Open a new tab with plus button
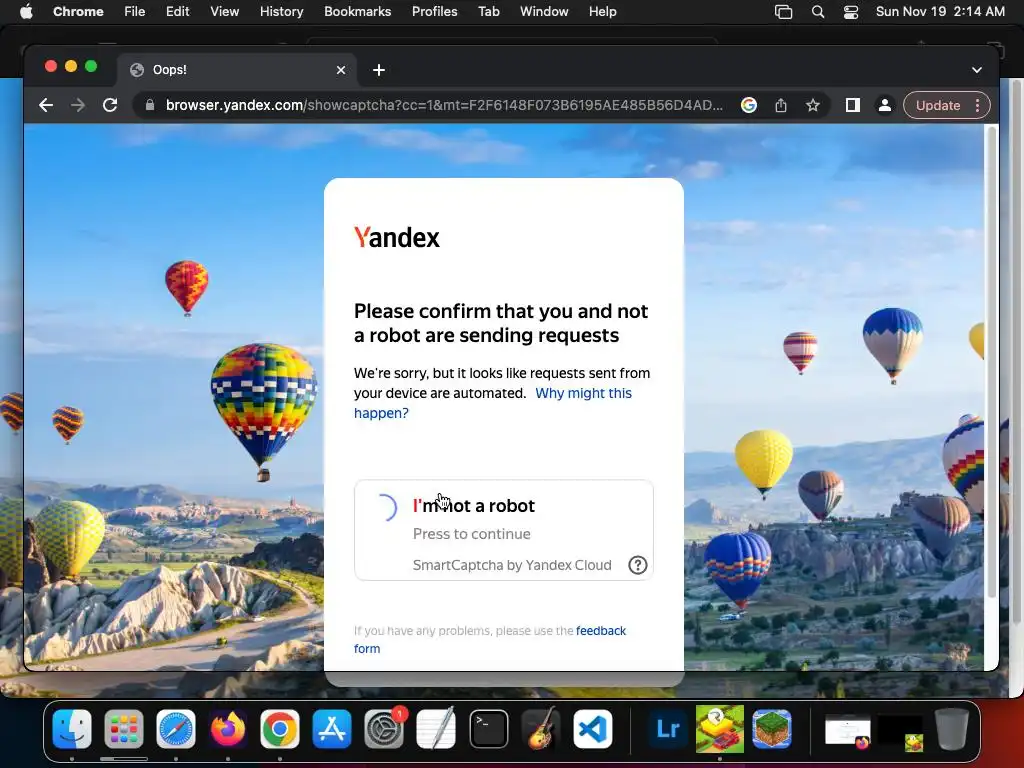The image size is (1024, 768). pyautogui.click(x=379, y=70)
